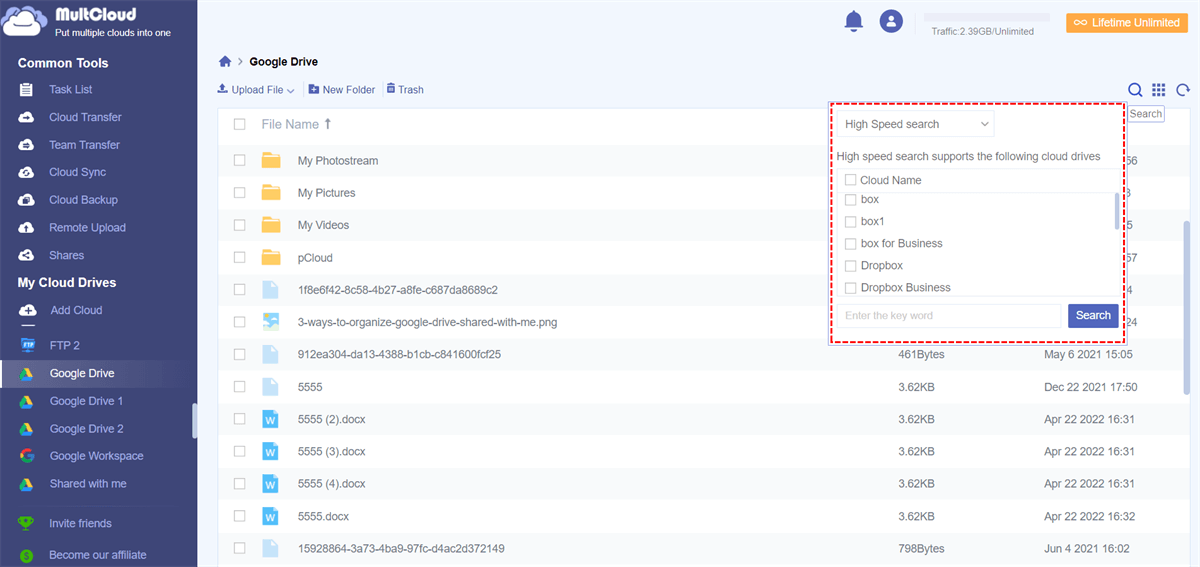Select file 912ea304-da13-4388-b1cb-c841600fcf25

click(399, 354)
